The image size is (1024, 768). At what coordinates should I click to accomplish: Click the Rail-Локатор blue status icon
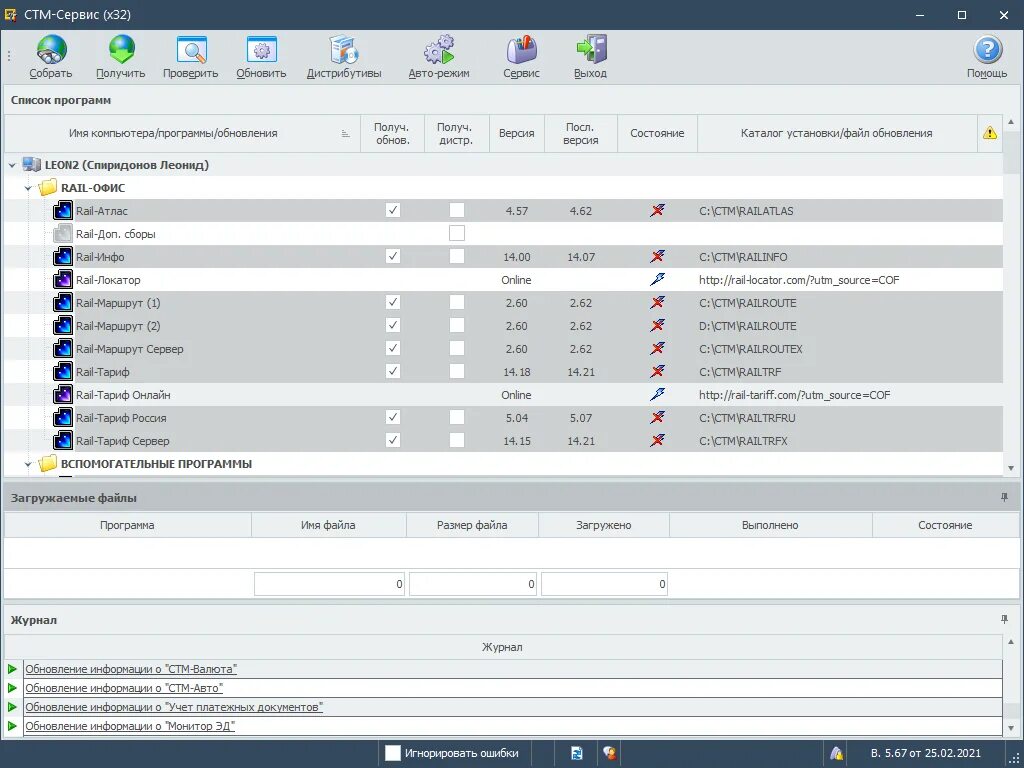pos(658,280)
